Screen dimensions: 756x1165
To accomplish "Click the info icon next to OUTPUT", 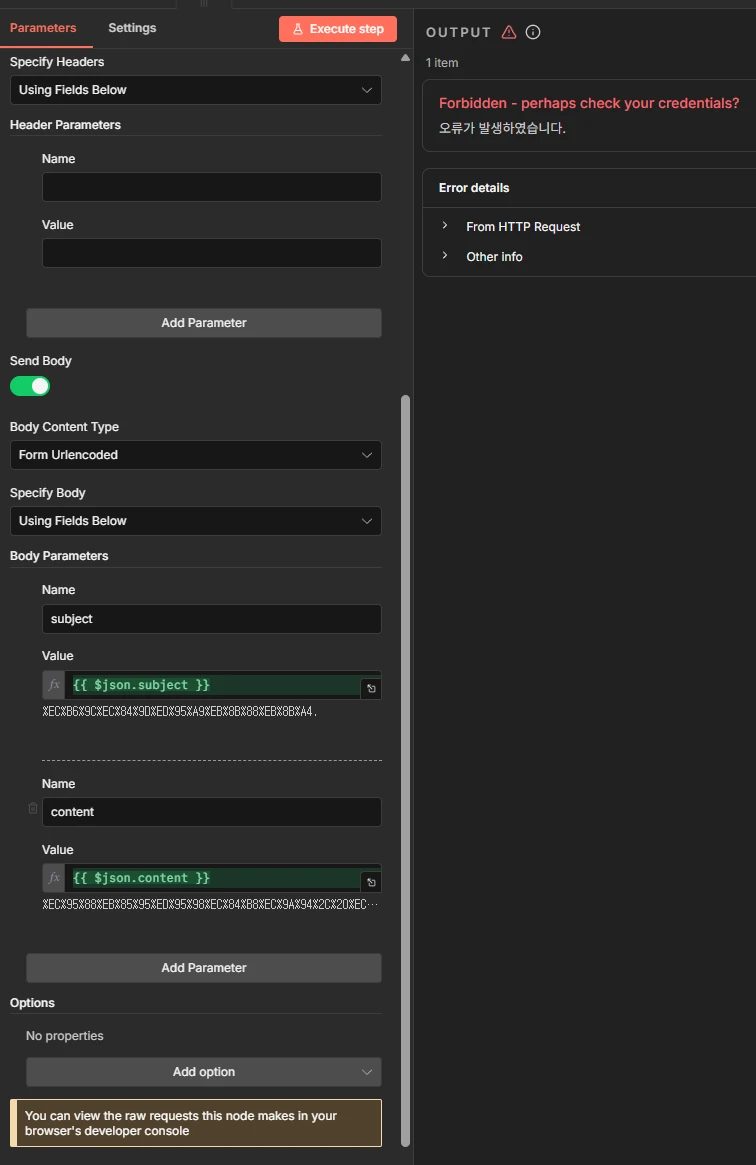I will (x=533, y=32).
